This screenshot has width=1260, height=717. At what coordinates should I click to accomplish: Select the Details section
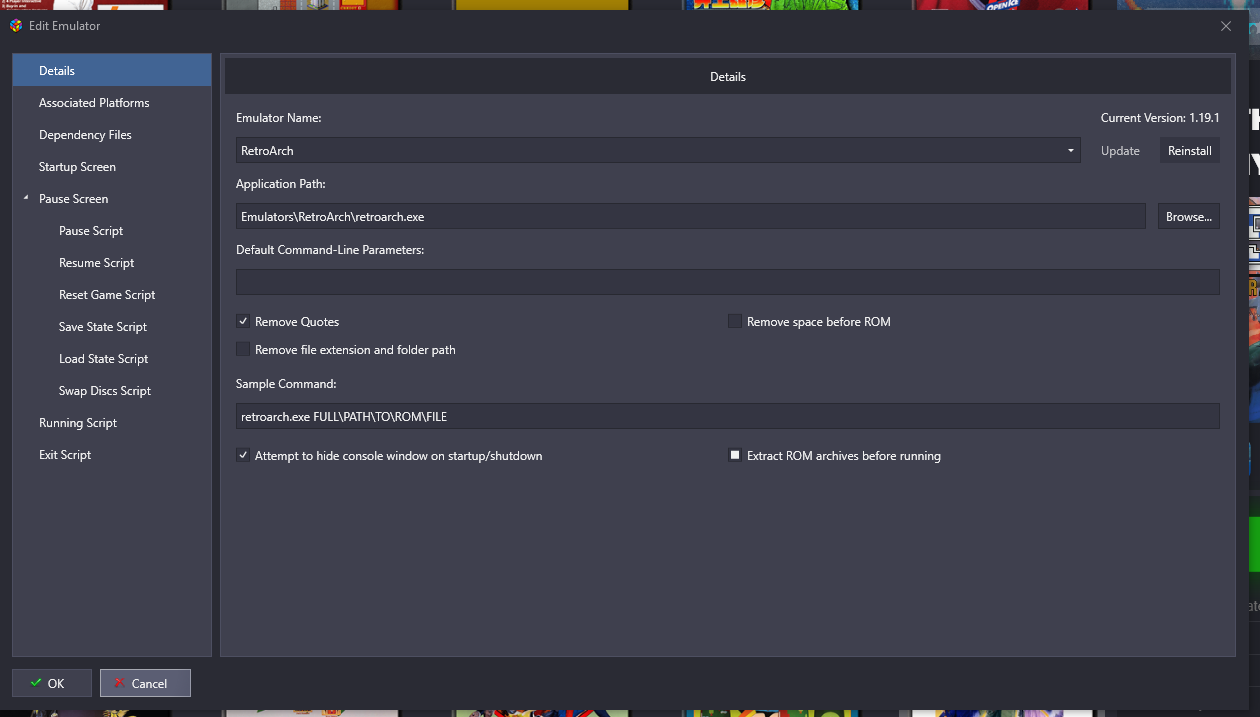pos(112,70)
